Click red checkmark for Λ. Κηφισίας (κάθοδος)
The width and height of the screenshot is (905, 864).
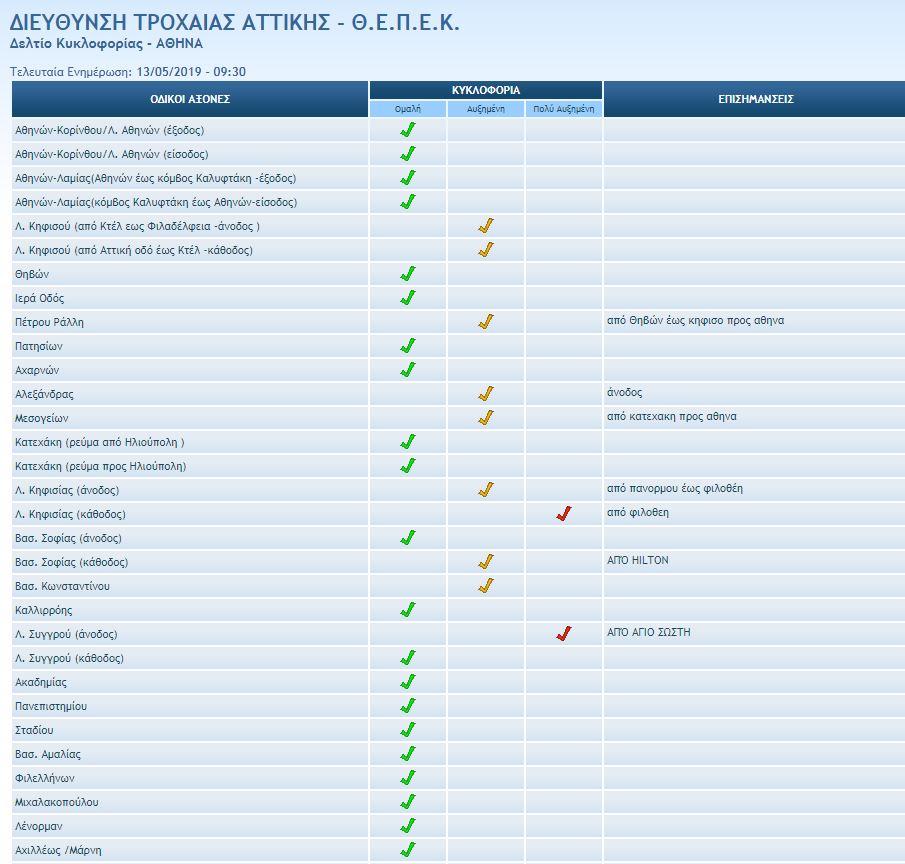pos(564,514)
